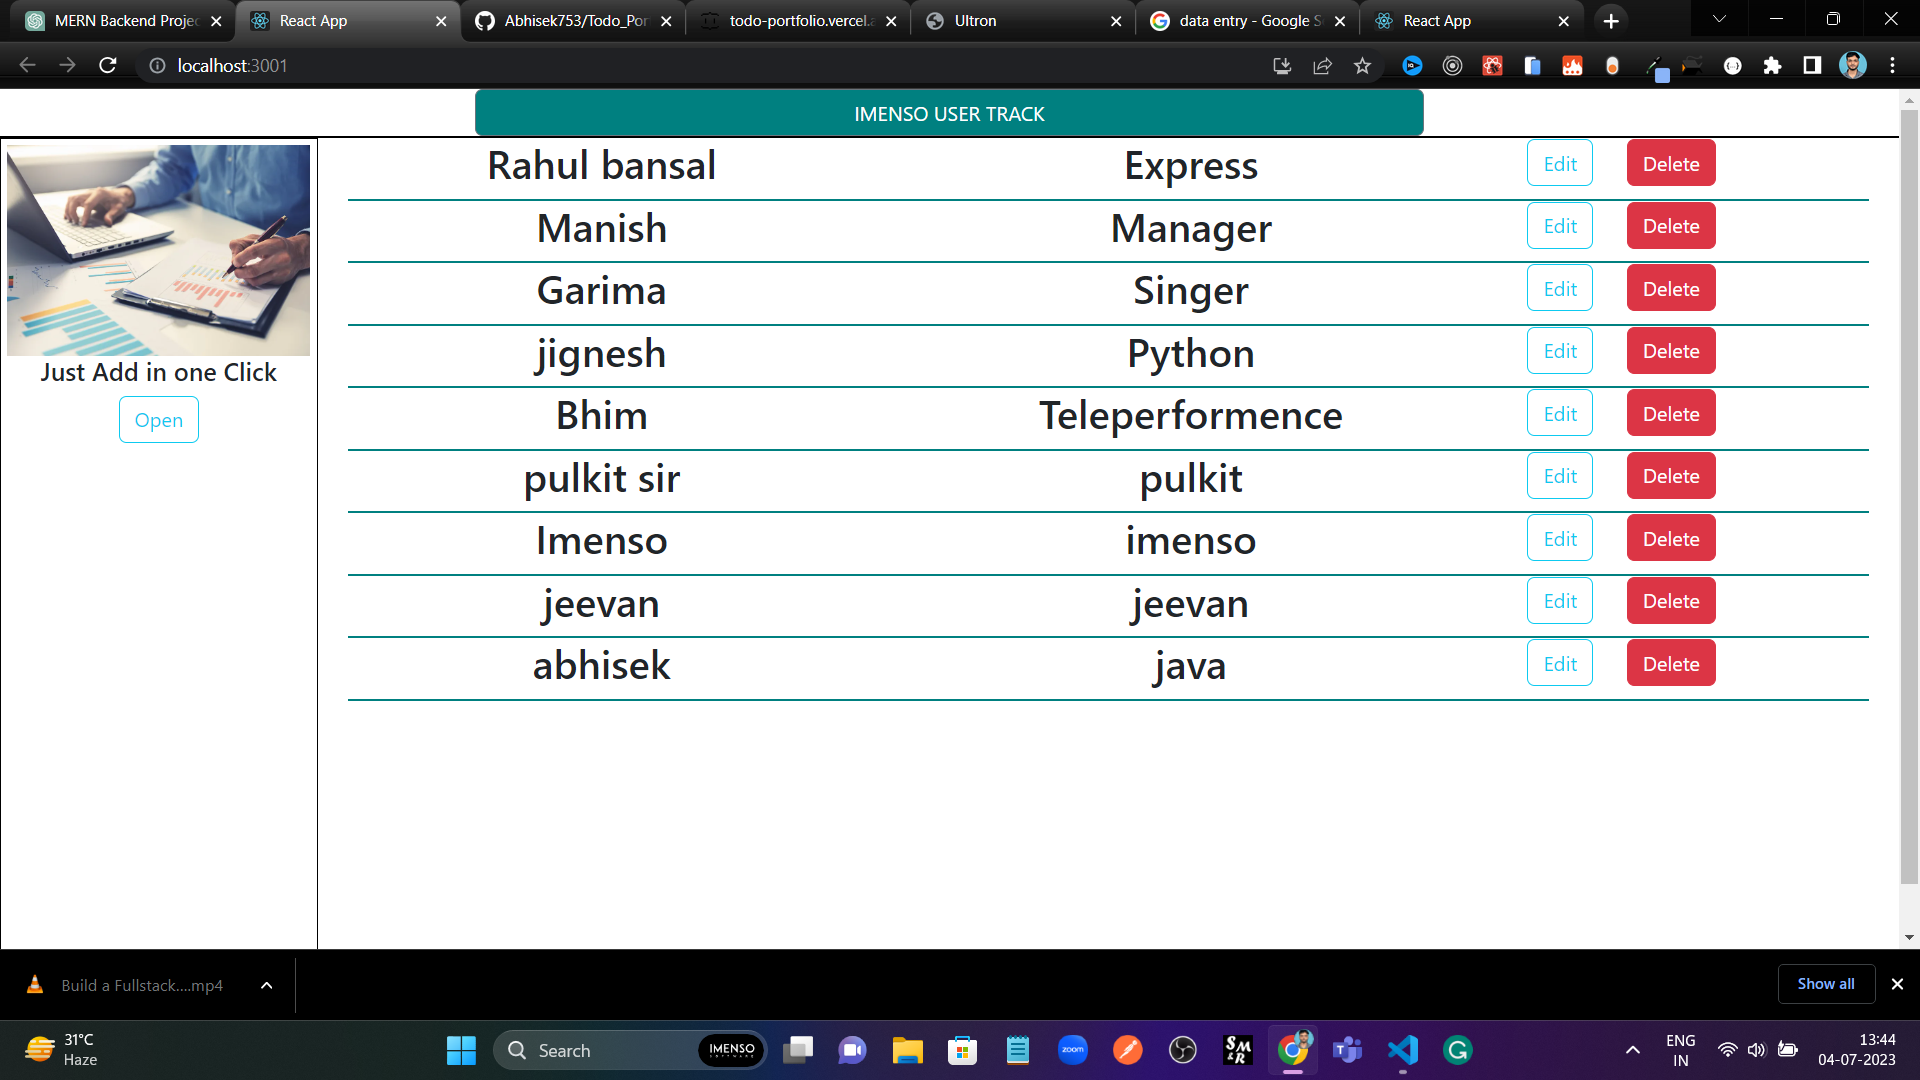Viewport: 1920px width, 1080px height.
Task: Click the Extensions puzzle piece icon
Action: pyautogui.click(x=1772, y=66)
